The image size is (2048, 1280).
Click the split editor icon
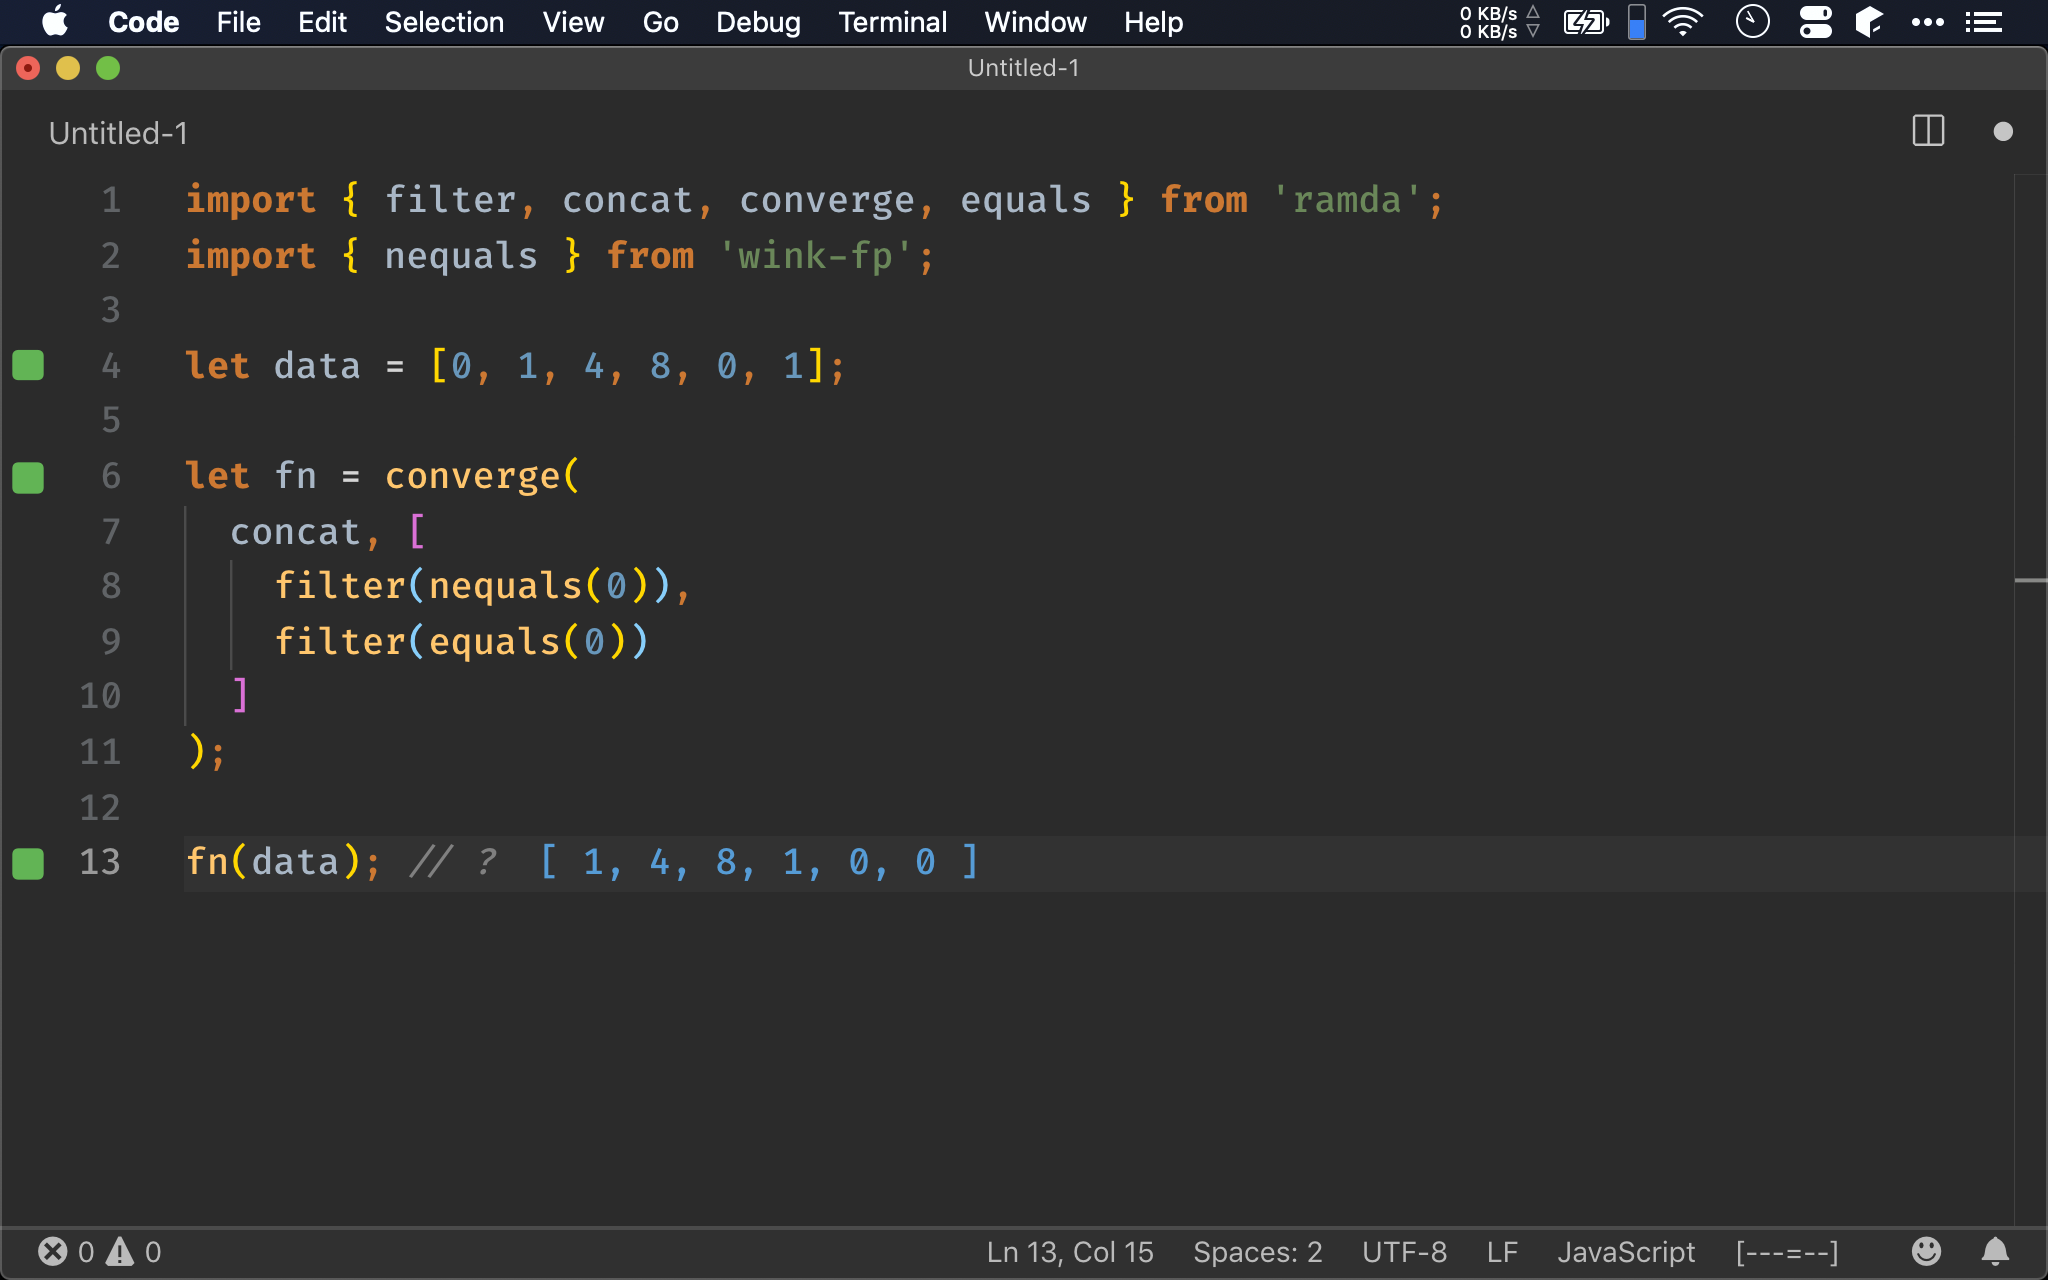(x=1928, y=131)
